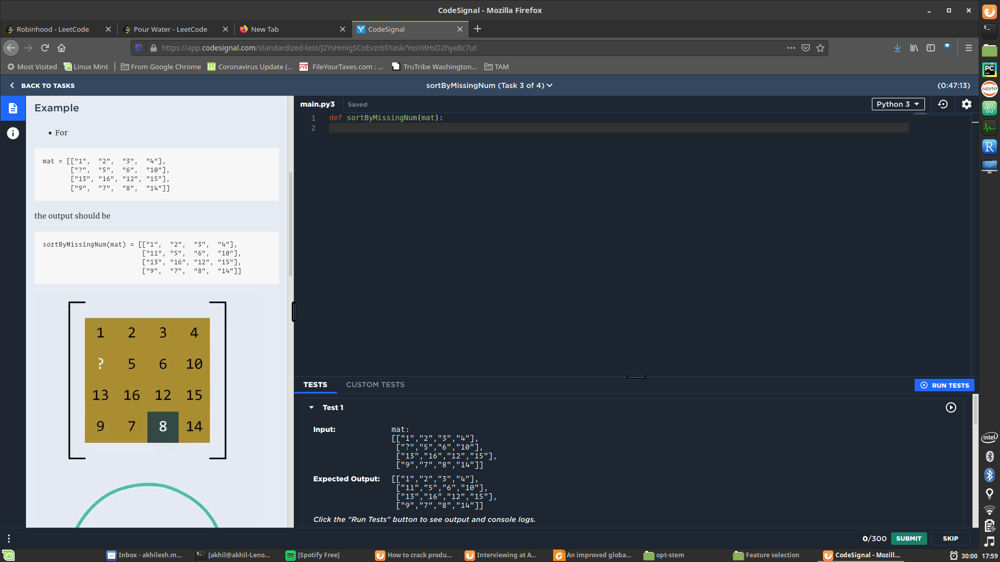Switch to the New Tab browser tab

(x=291, y=29)
